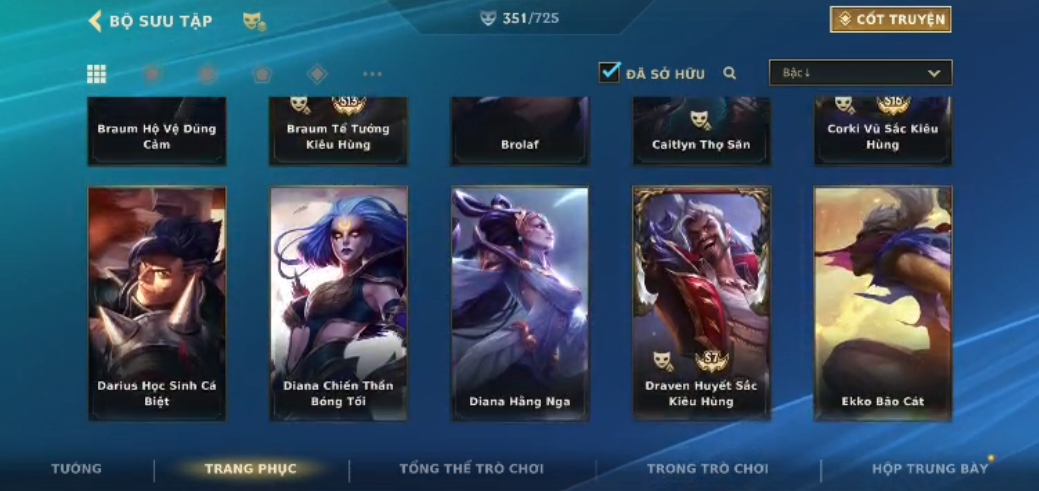Viewport: 1039px width, 491px height.
Task: Open the Hộp Trưng Bày tab
Action: (x=930, y=468)
